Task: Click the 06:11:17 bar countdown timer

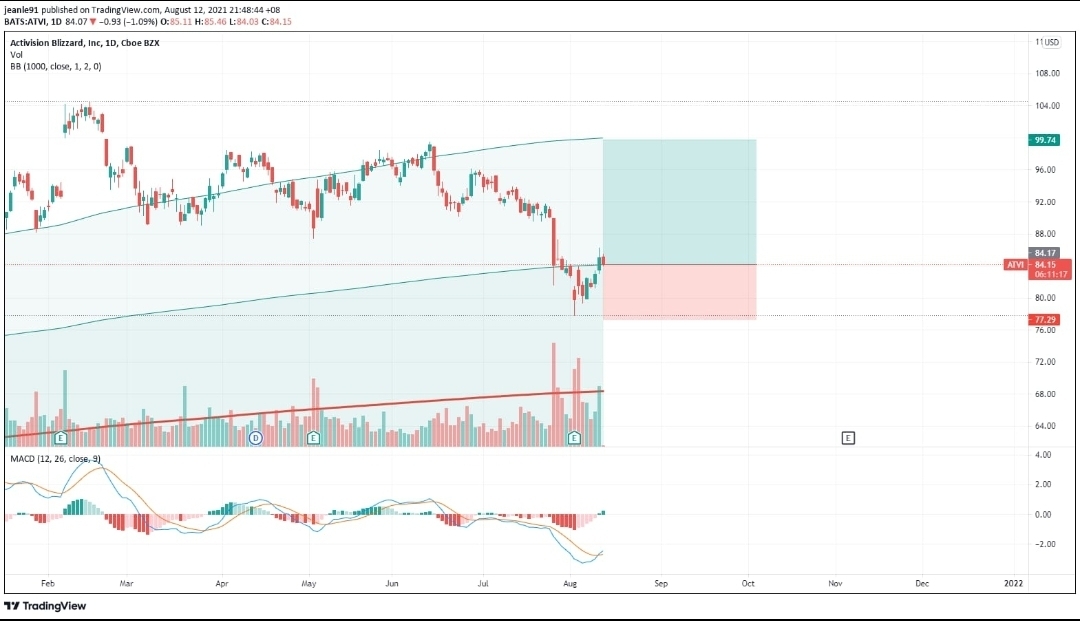Action: pos(1051,274)
